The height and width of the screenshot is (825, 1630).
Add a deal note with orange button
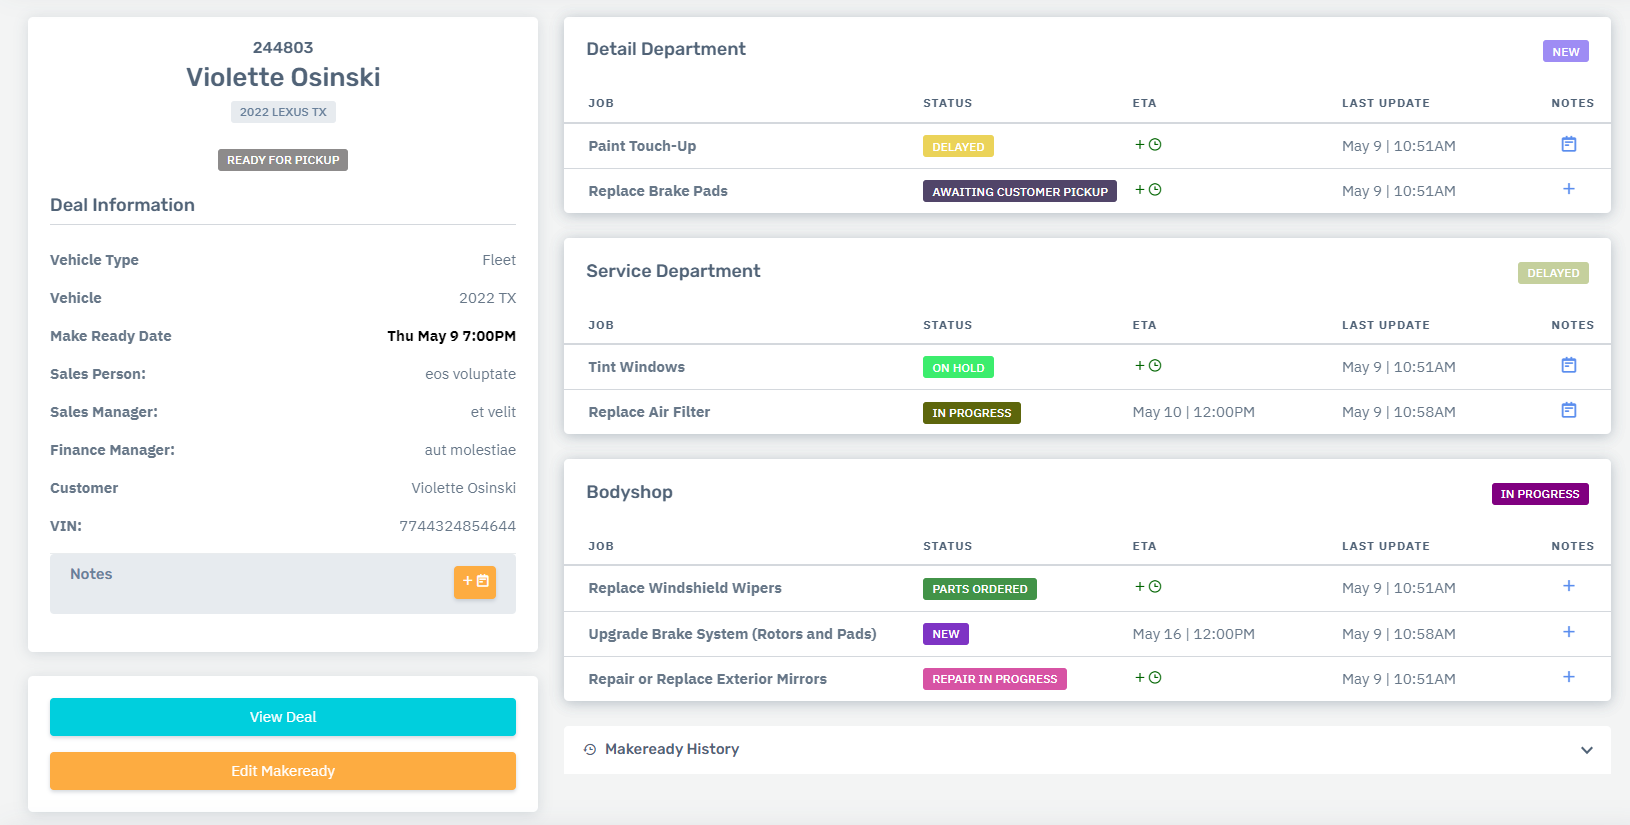pyautogui.click(x=475, y=582)
